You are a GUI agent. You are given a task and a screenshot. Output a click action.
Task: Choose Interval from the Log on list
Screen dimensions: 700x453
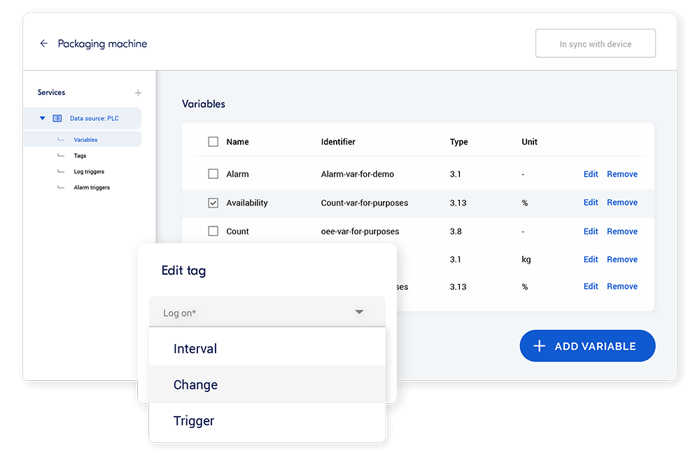[x=195, y=349]
